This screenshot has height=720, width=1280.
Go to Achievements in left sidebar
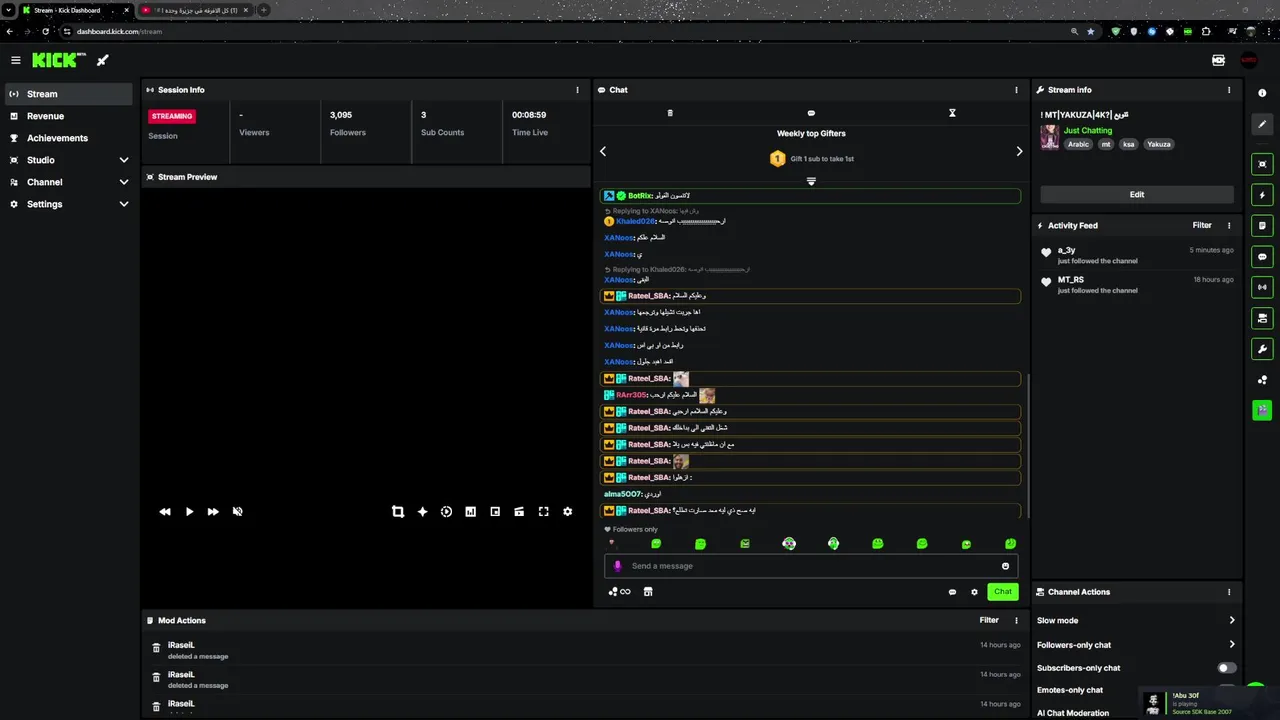point(69,138)
